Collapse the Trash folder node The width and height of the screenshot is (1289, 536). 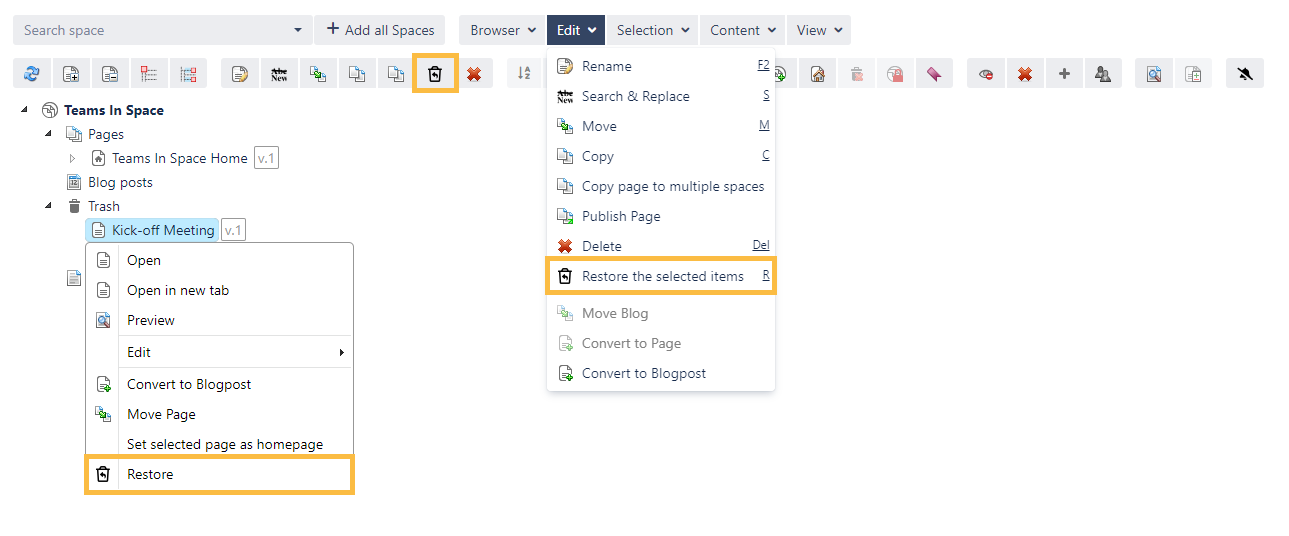(48, 206)
